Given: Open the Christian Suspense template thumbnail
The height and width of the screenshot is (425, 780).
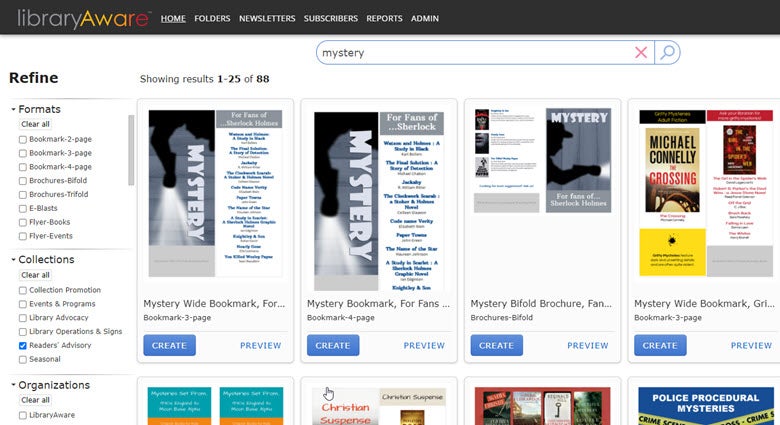Looking at the screenshot, I should [379, 406].
